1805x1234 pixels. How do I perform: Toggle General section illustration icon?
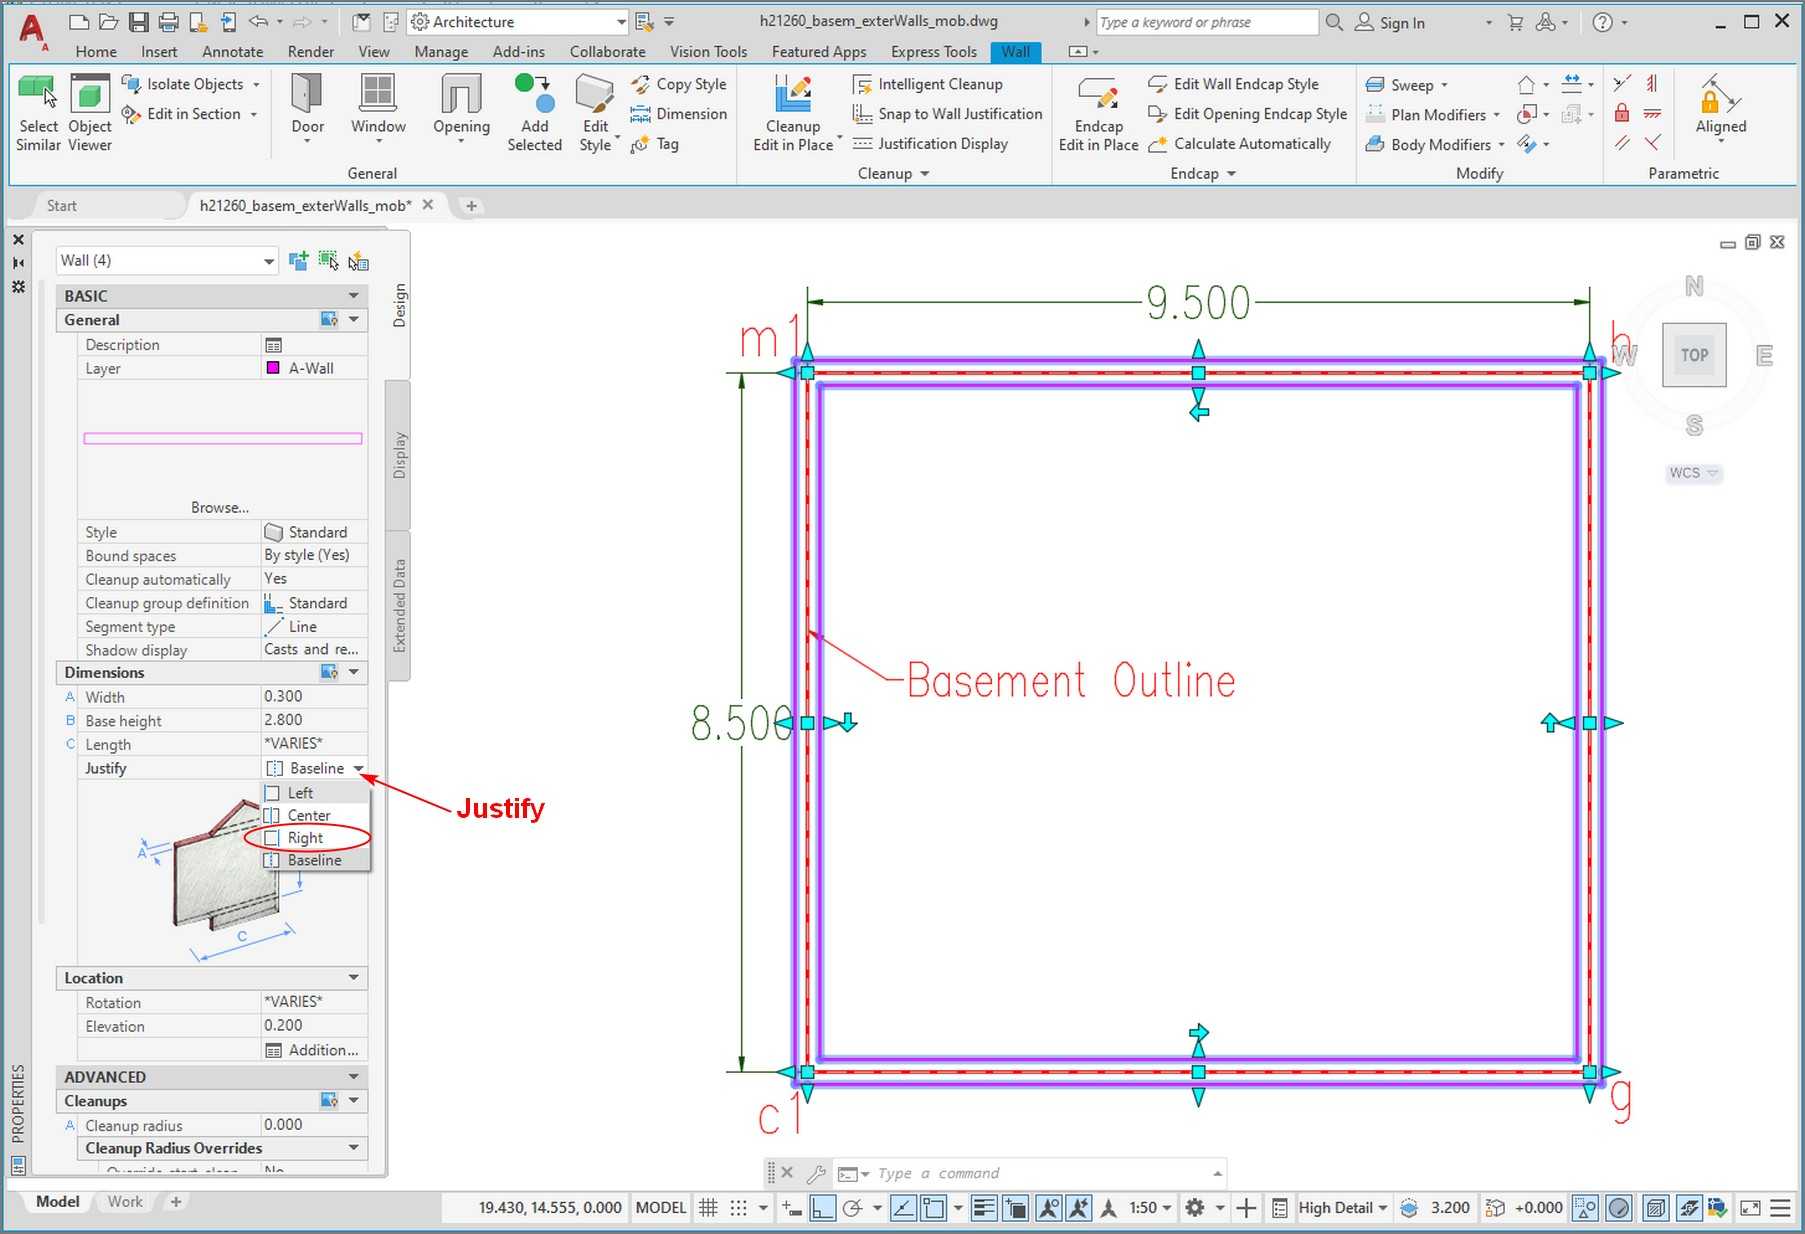[329, 320]
